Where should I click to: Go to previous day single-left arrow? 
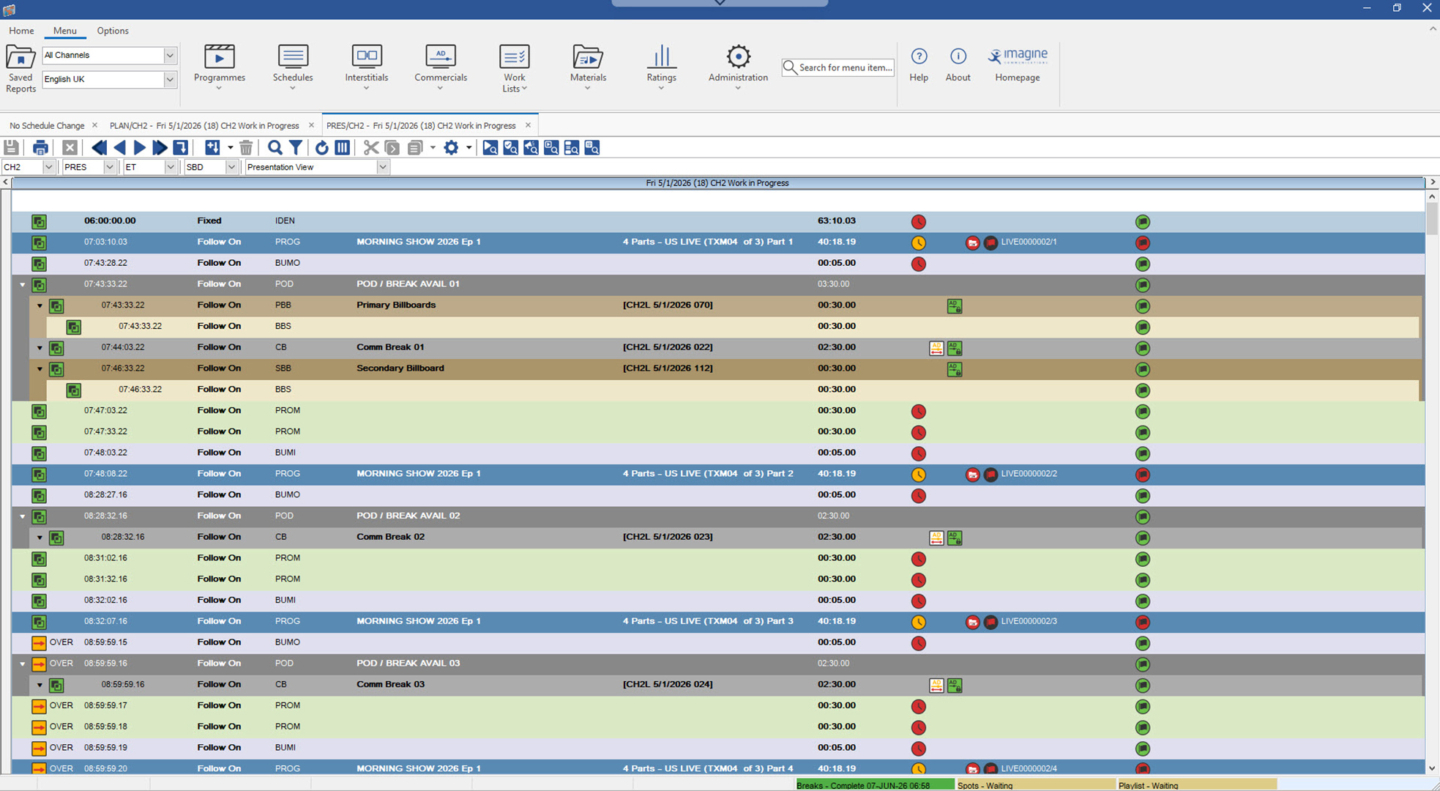tap(119, 147)
